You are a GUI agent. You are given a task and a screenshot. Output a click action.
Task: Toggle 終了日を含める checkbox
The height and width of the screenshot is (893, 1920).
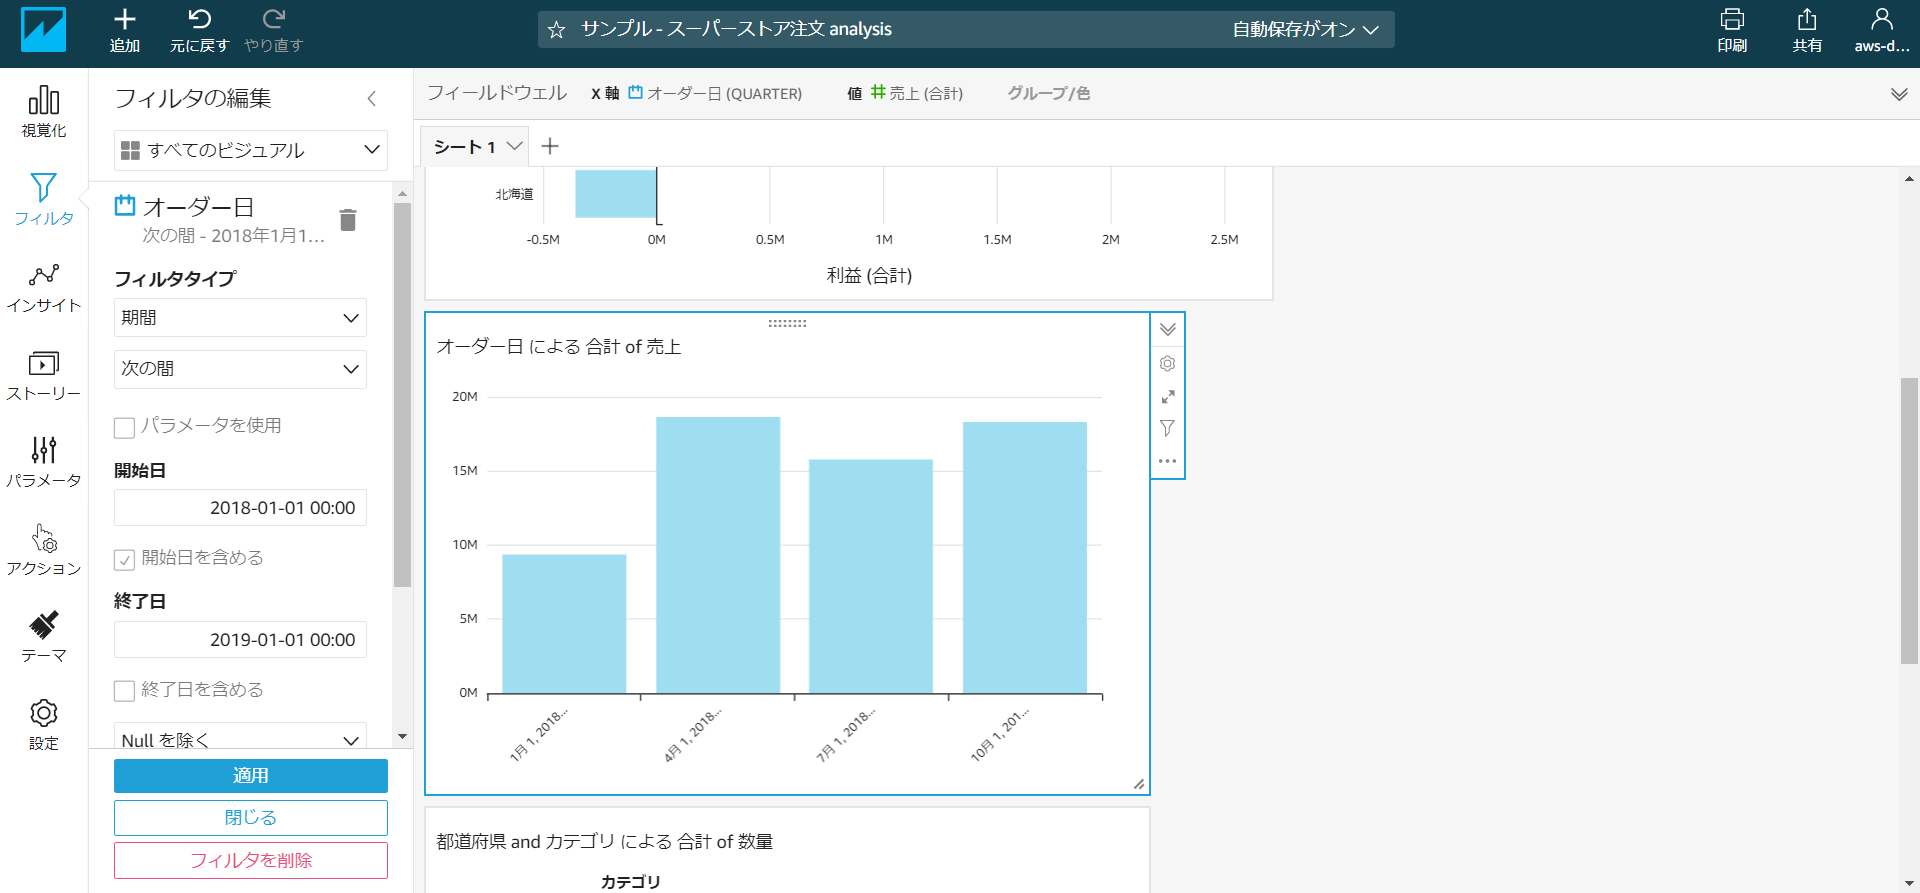[124, 690]
